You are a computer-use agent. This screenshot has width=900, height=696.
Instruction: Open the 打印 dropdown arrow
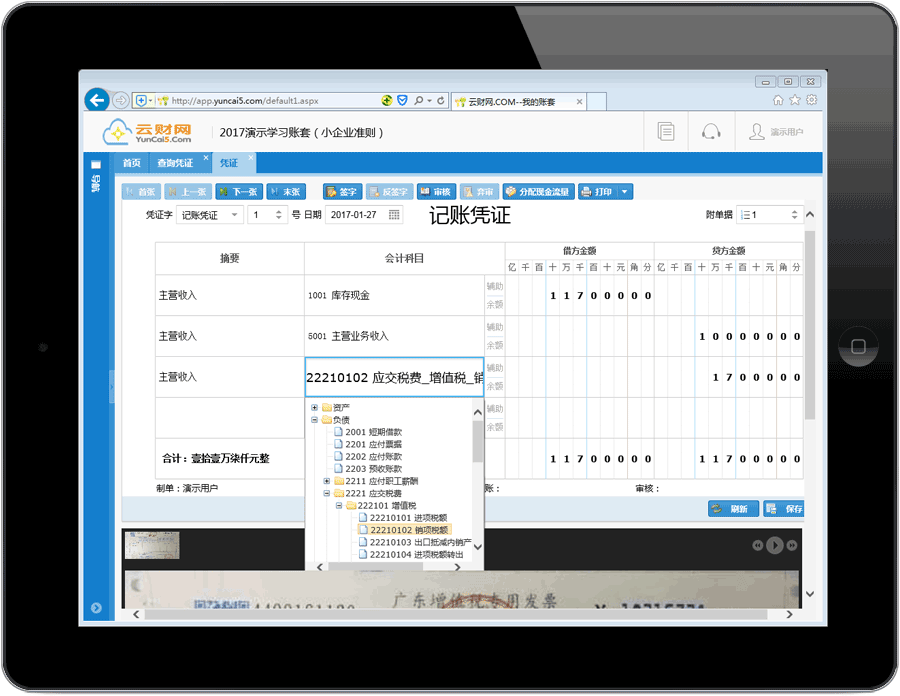pos(625,192)
